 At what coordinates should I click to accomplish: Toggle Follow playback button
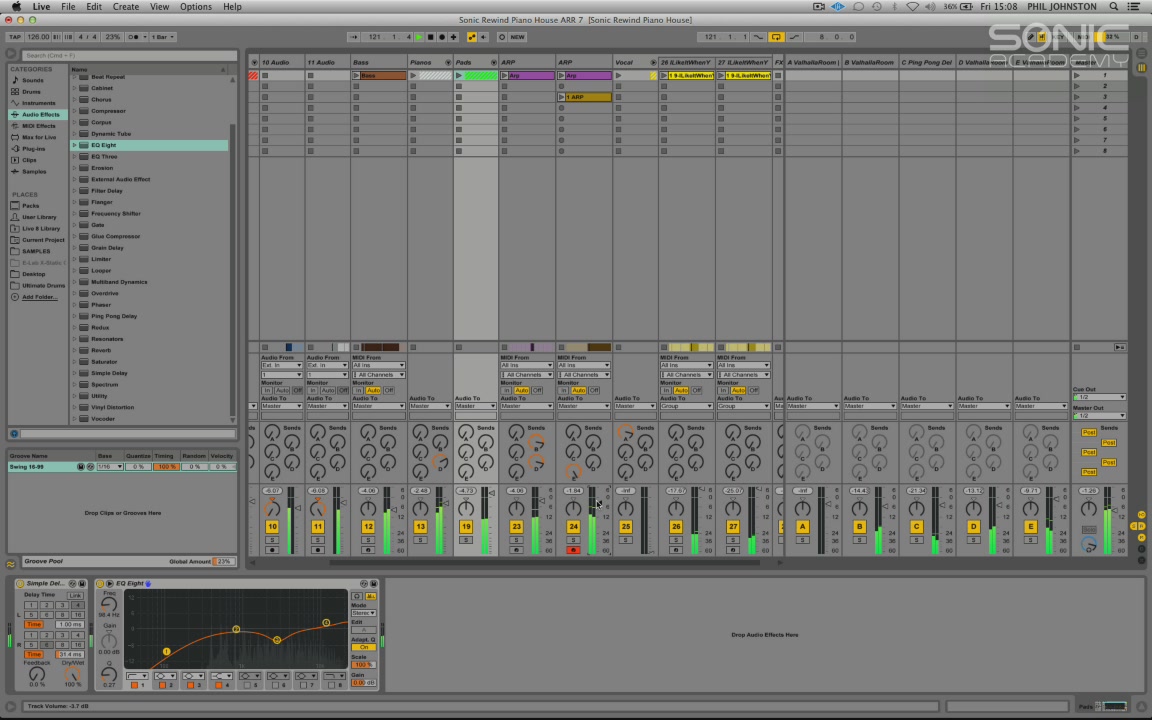click(x=353, y=37)
